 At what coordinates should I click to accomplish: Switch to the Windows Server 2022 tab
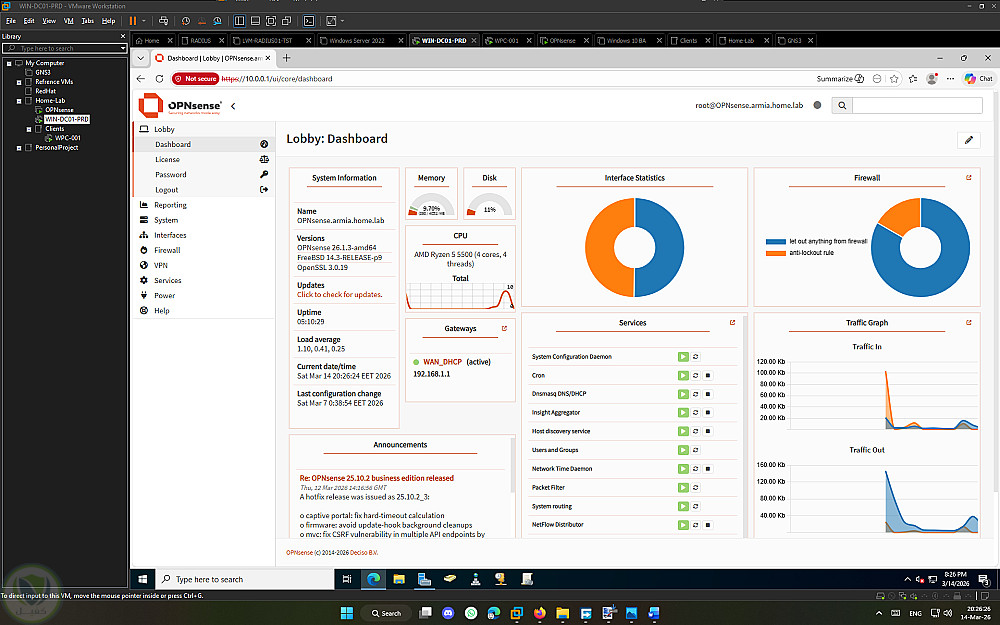tap(357, 40)
